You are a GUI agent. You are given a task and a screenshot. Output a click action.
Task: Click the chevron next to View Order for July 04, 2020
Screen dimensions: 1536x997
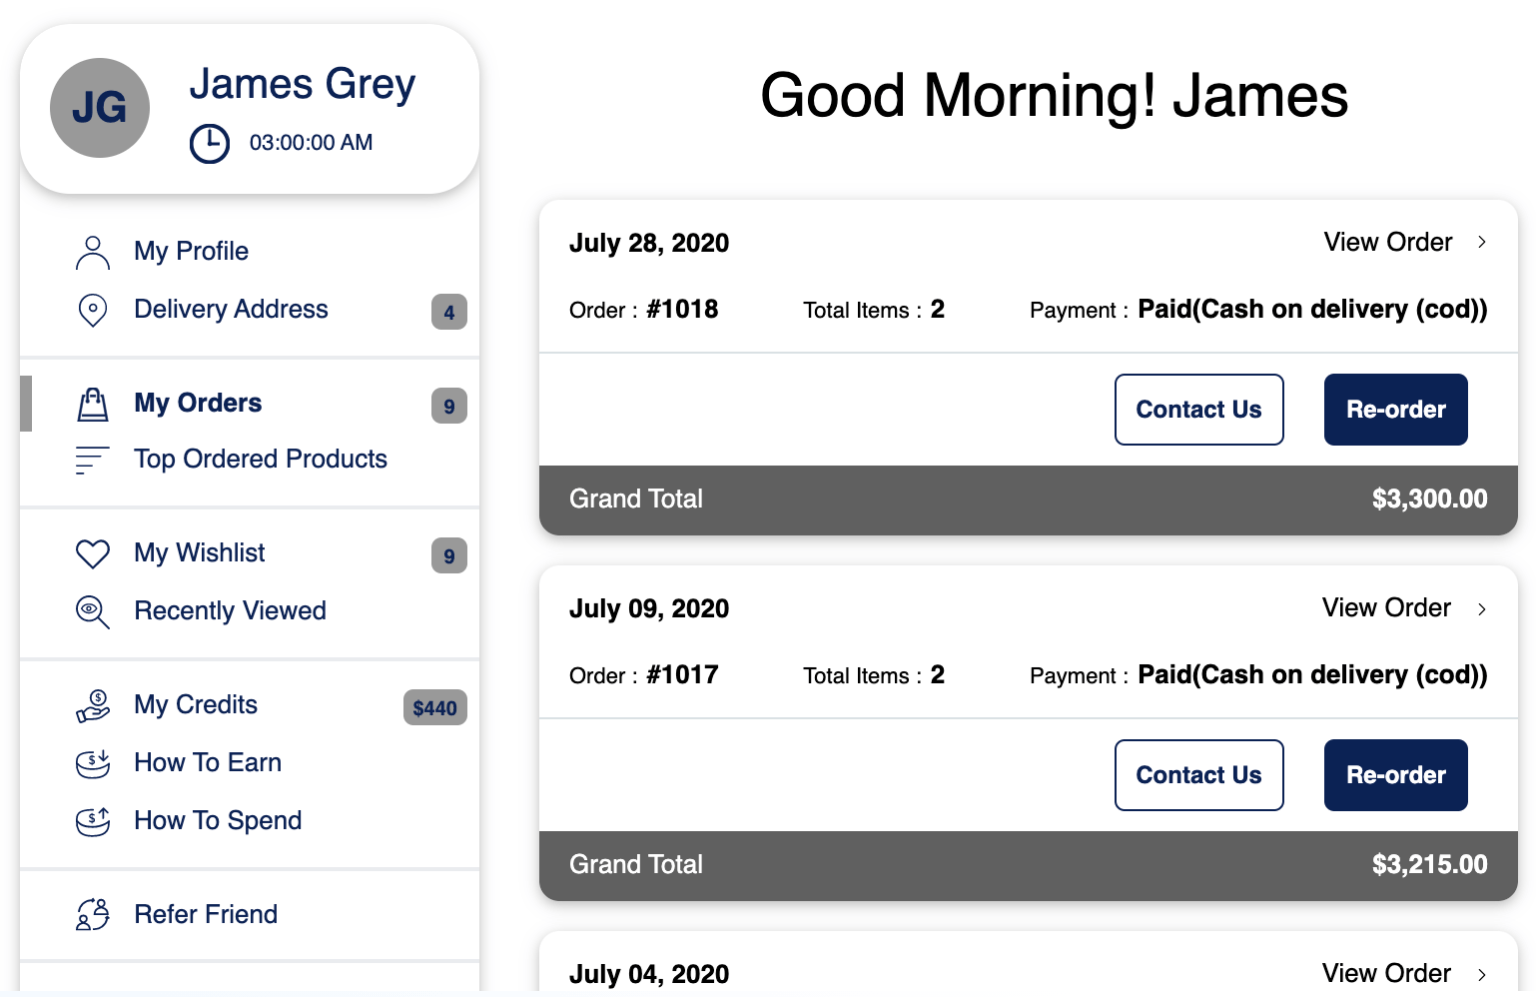click(1482, 974)
